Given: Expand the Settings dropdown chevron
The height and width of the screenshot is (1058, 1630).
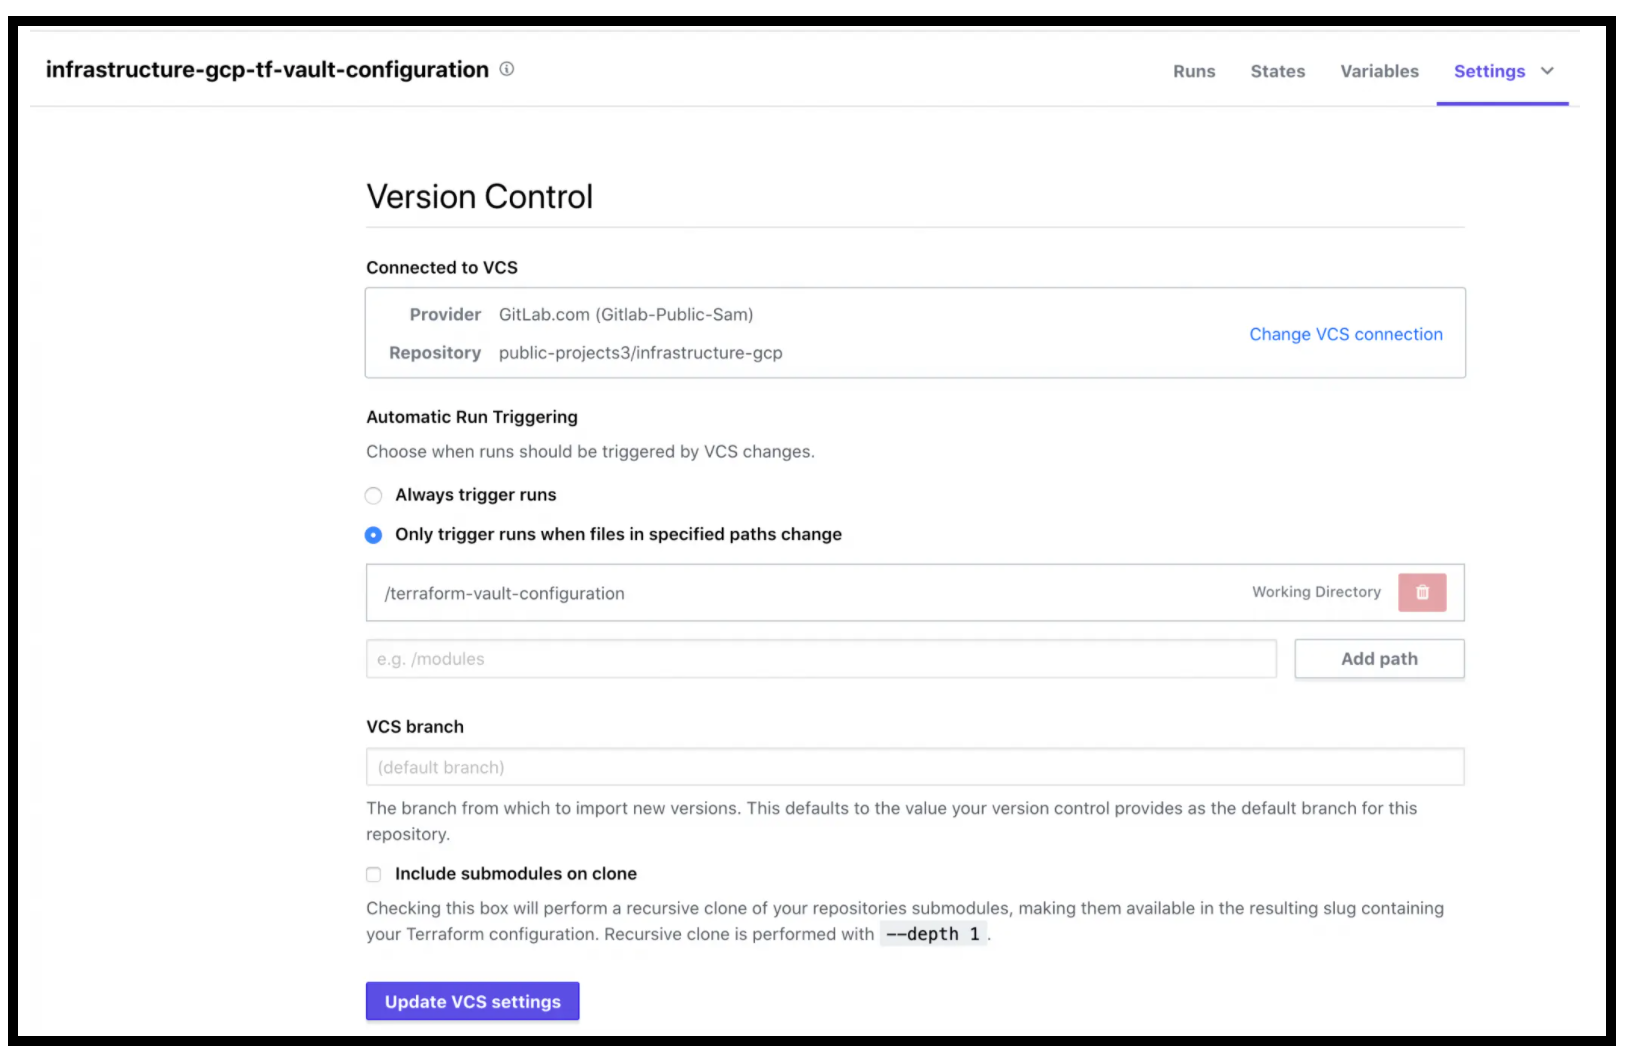Looking at the screenshot, I should (x=1548, y=72).
